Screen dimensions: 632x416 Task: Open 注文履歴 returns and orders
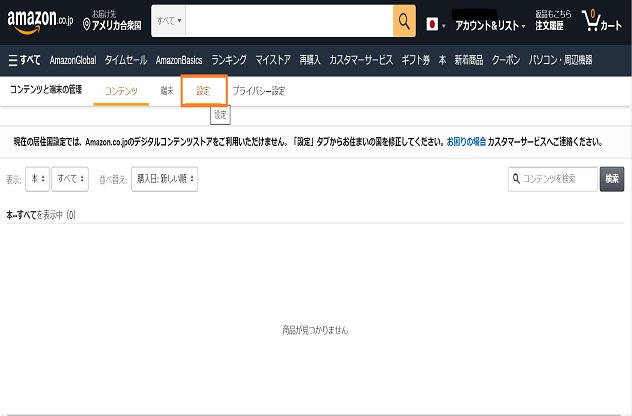tap(553, 21)
